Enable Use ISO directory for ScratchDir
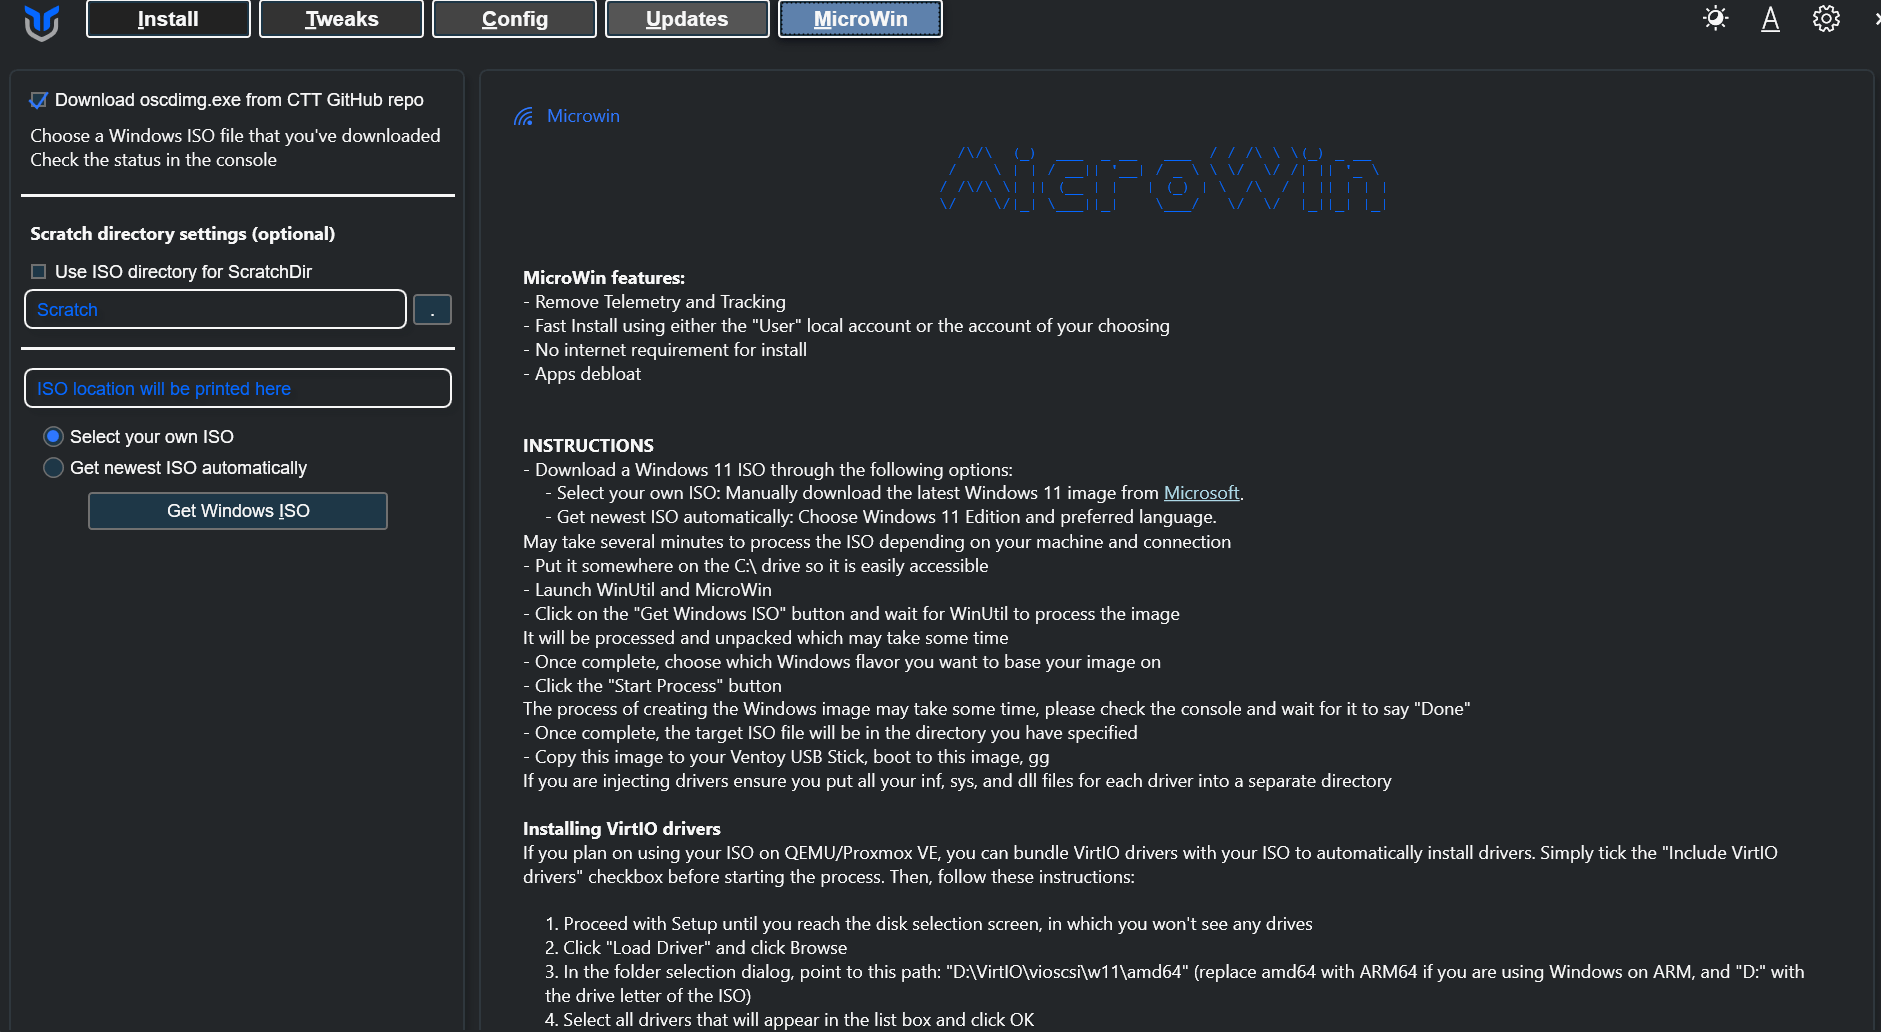This screenshot has height=1032, width=1881. pyautogui.click(x=39, y=272)
